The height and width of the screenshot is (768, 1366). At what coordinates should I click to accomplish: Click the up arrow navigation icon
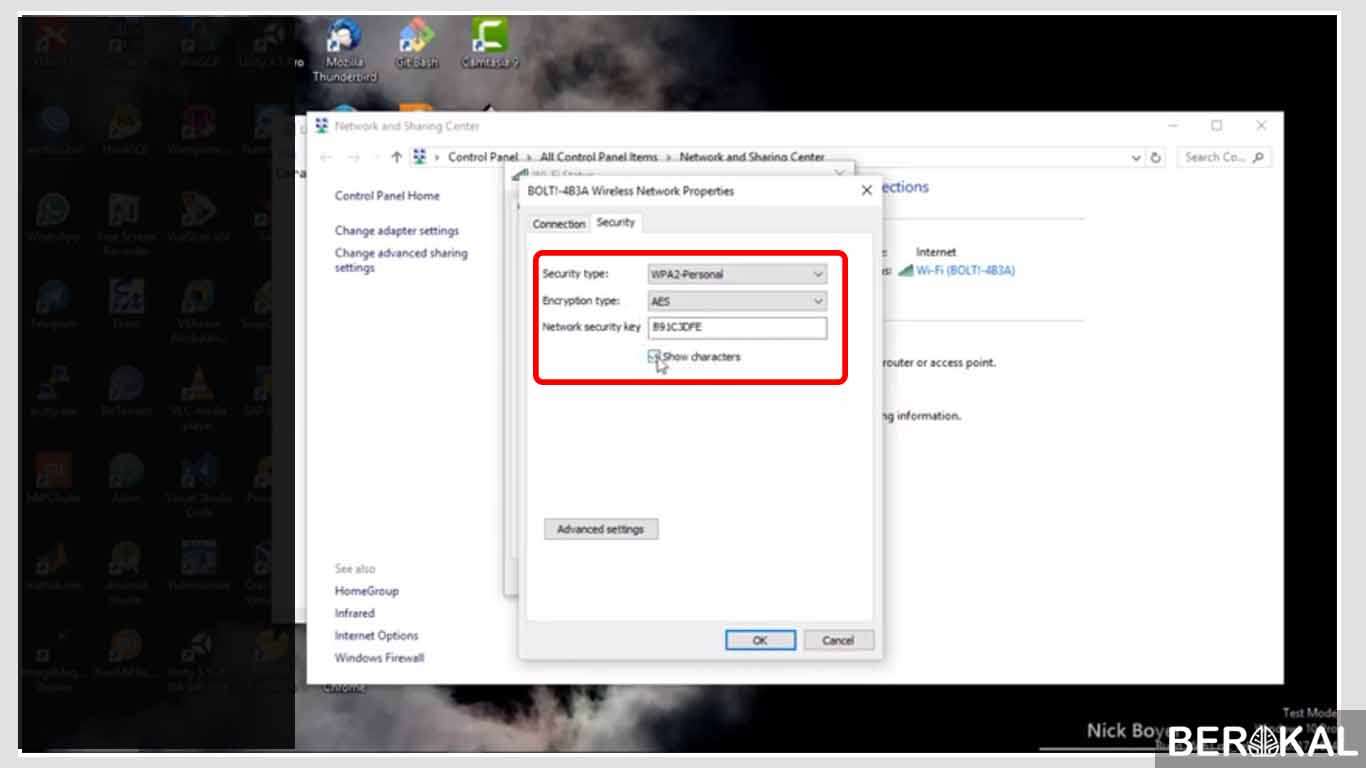tap(397, 158)
